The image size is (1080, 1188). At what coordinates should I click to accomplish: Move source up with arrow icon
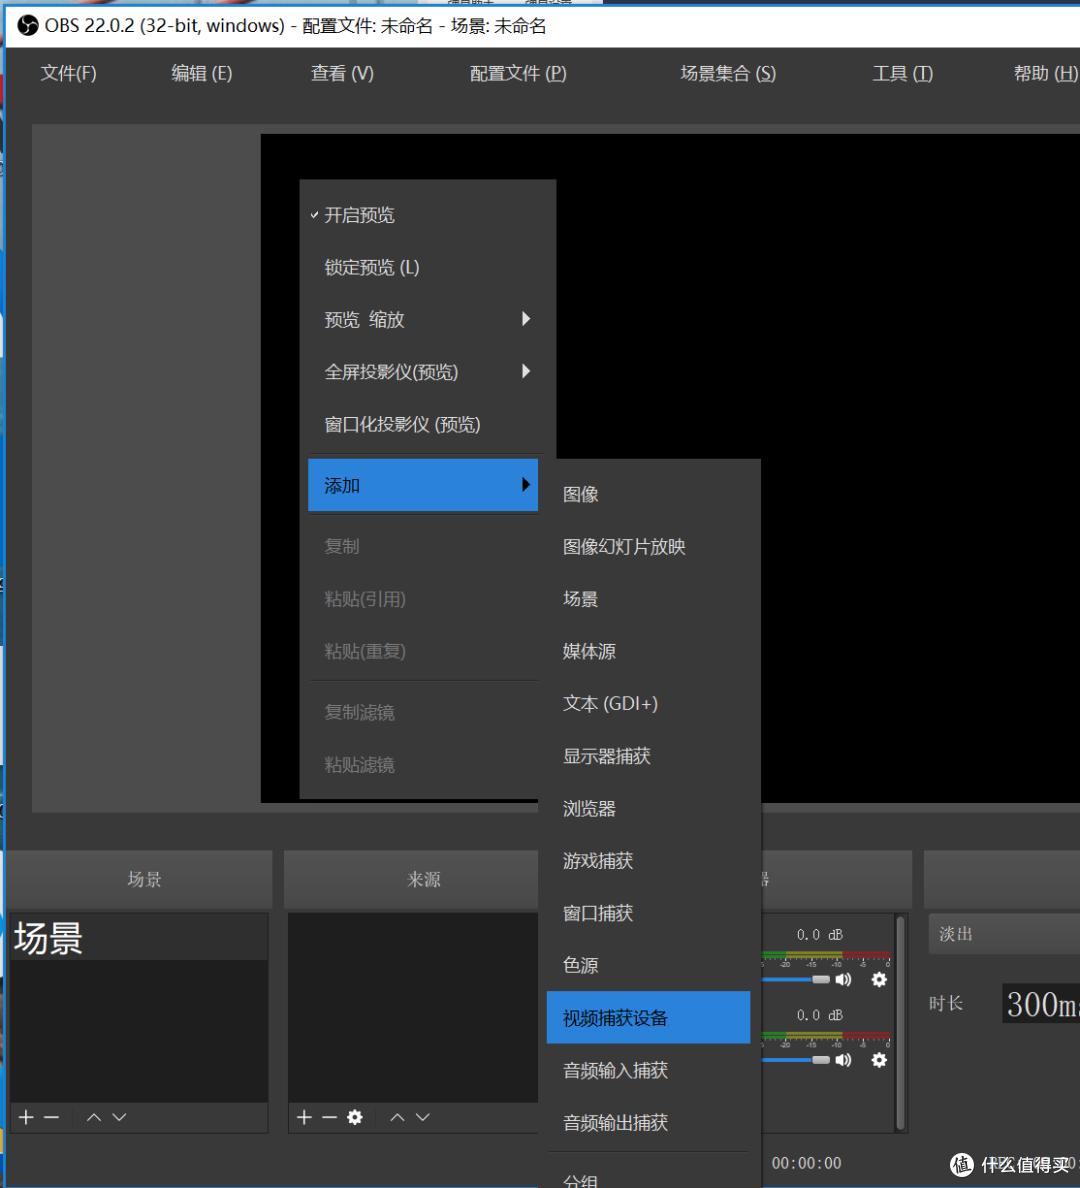click(397, 1117)
